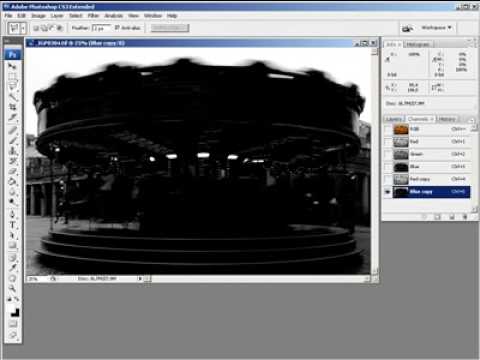The height and width of the screenshot is (360, 480).
Task: Load channel as selection icon
Action: click(425, 217)
